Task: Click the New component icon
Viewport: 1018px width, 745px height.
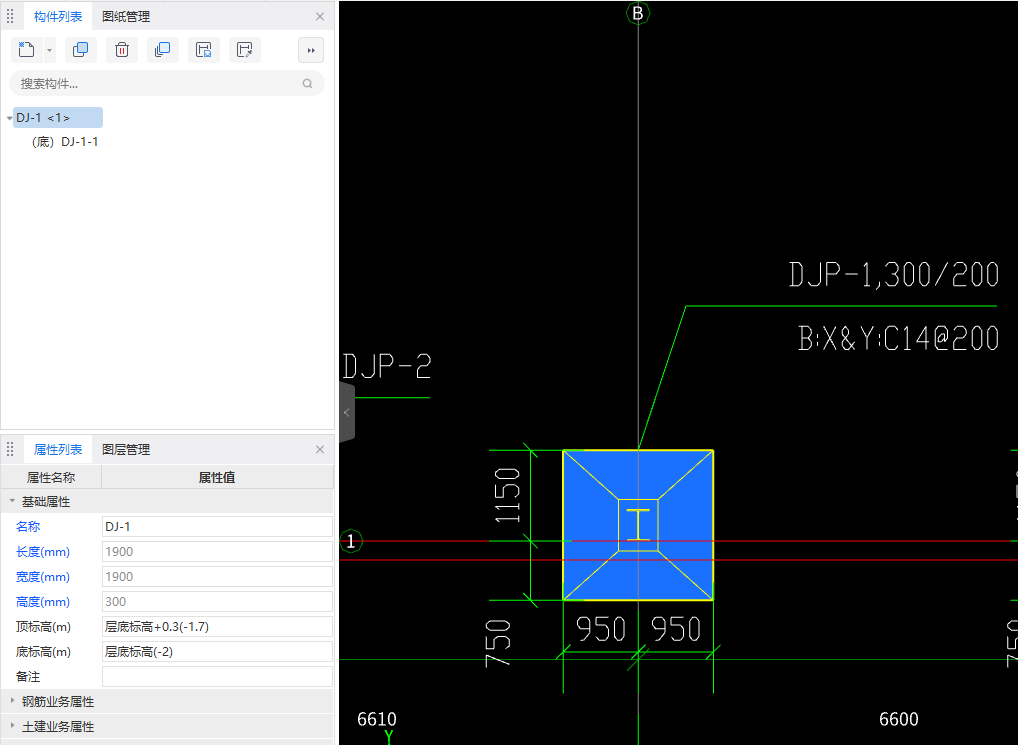Action: pos(27,50)
